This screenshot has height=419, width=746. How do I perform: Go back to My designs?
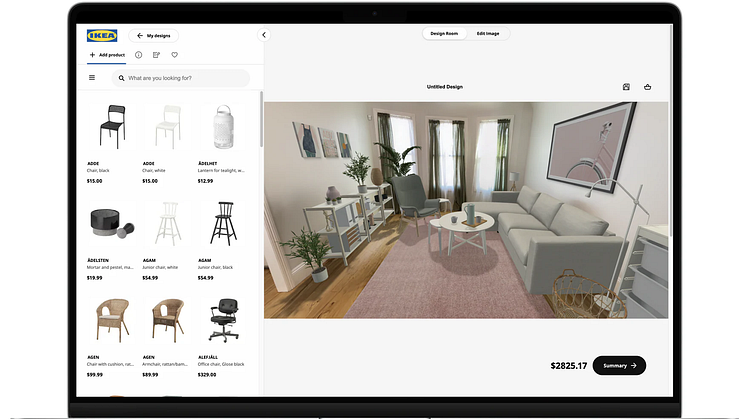[x=153, y=35]
